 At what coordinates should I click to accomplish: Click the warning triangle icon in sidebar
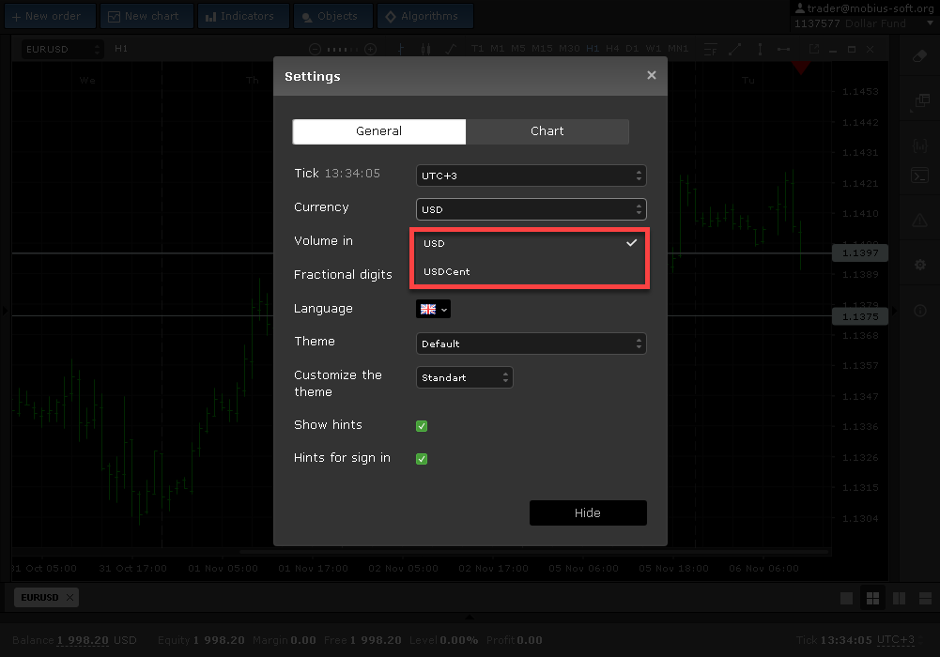point(920,220)
